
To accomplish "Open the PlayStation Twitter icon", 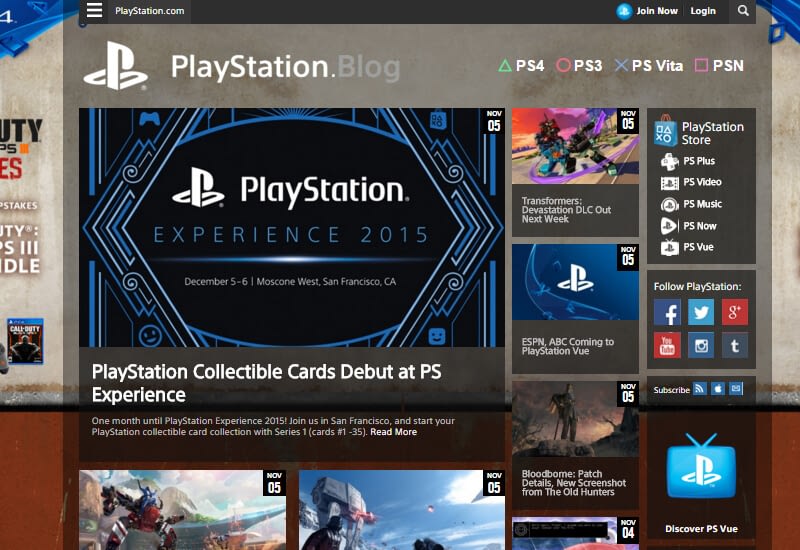I will [701, 312].
